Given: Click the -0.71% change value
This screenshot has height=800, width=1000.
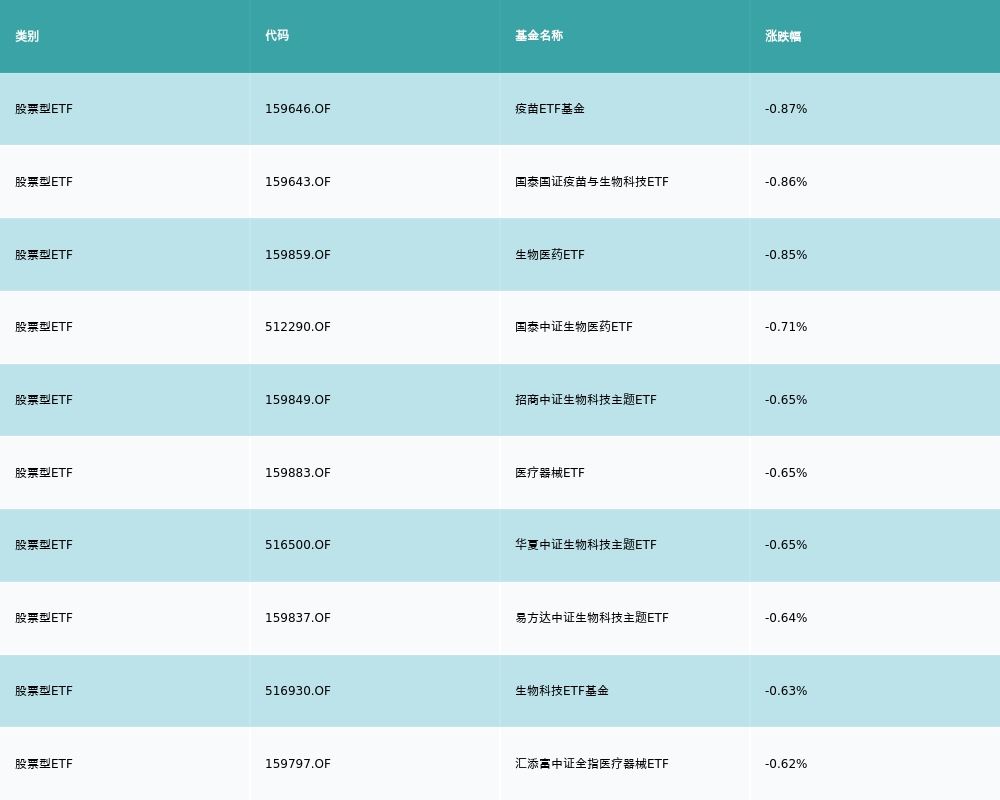Looking at the screenshot, I should [786, 327].
